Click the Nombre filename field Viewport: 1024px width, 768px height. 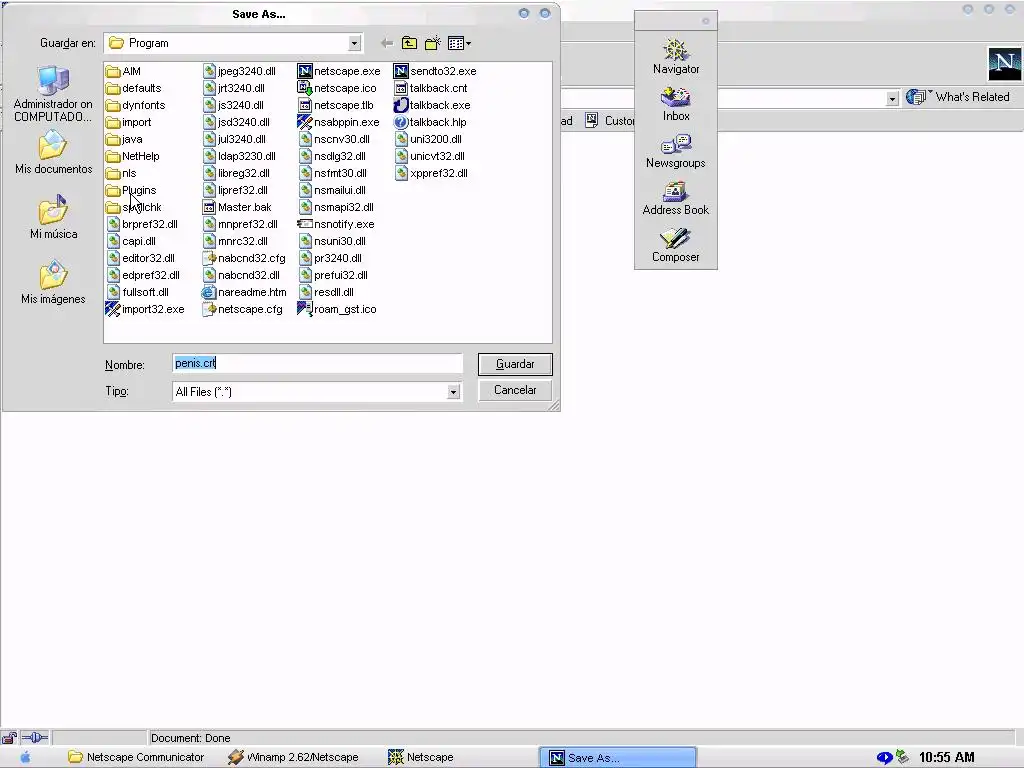[x=317, y=363]
